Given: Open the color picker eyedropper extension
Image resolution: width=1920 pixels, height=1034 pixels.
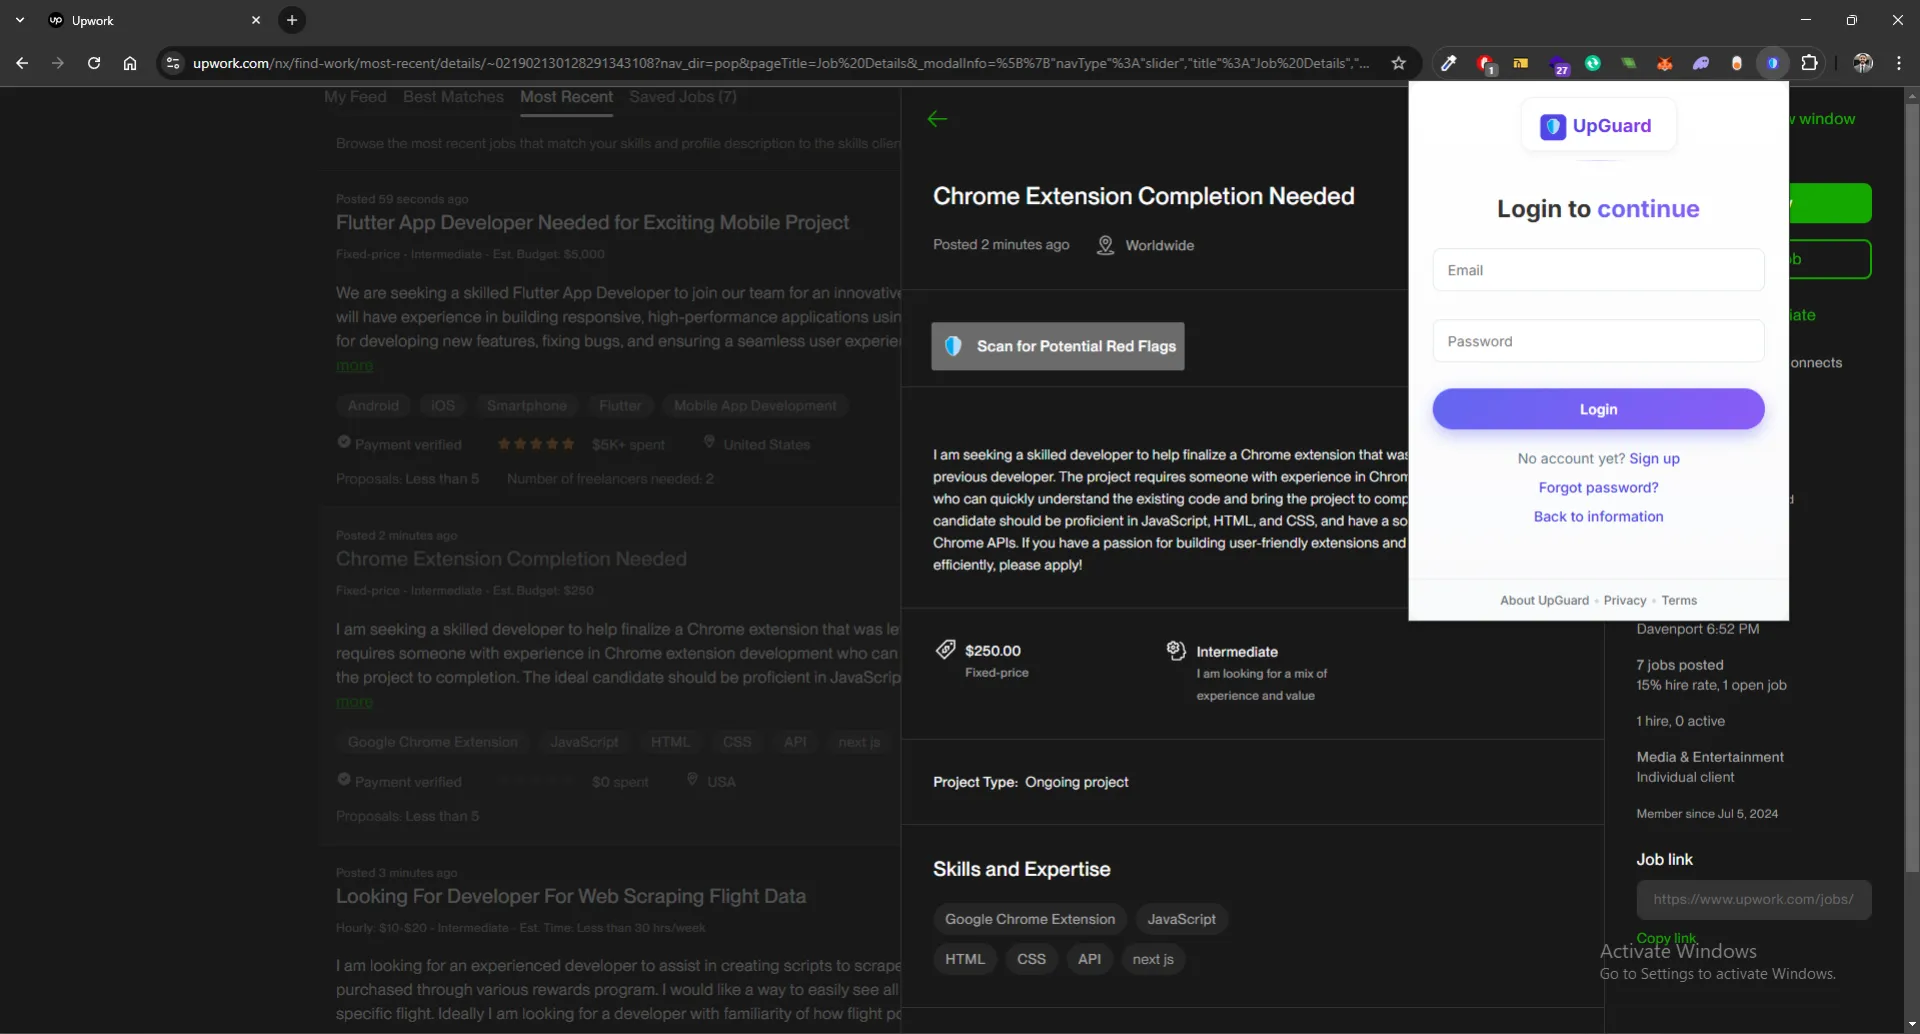Looking at the screenshot, I should pos(1448,63).
